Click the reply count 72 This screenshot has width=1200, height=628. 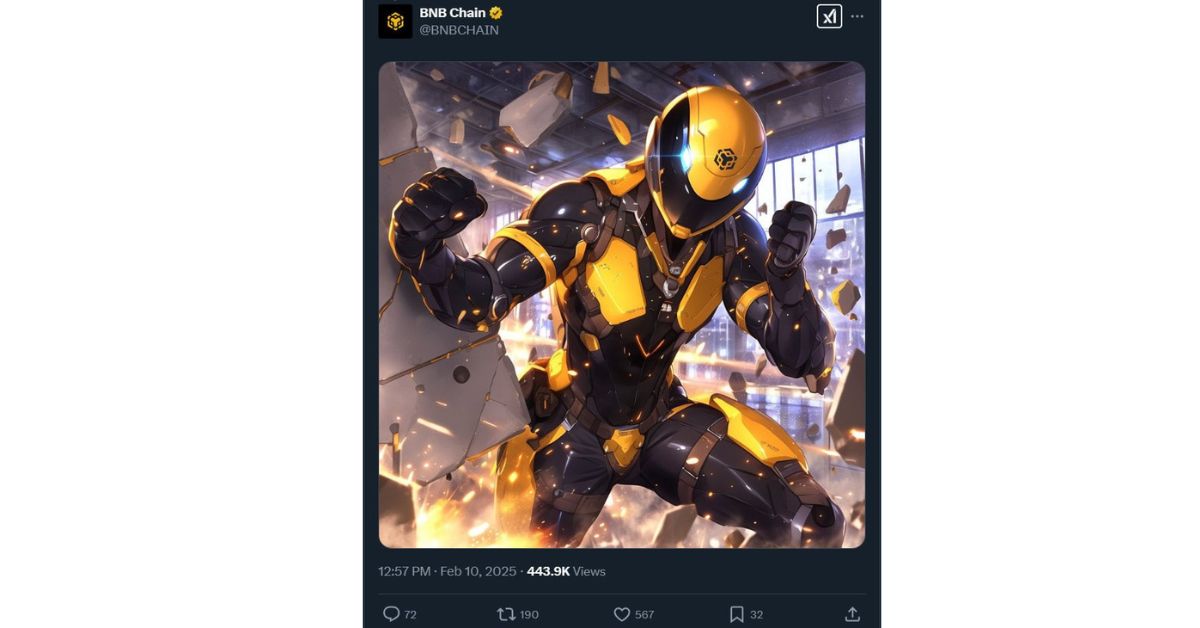[410, 614]
